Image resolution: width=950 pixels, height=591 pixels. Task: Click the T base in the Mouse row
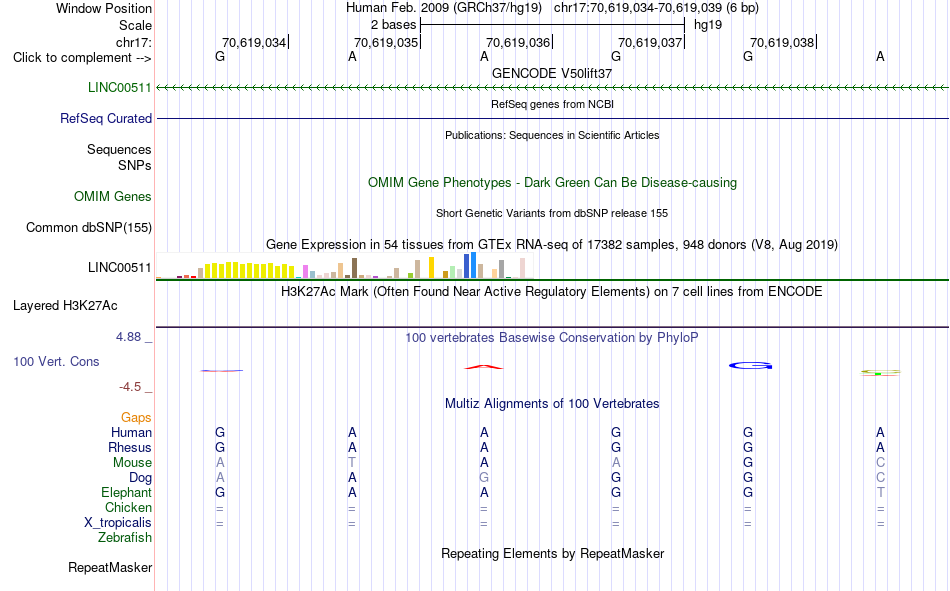click(352, 462)
